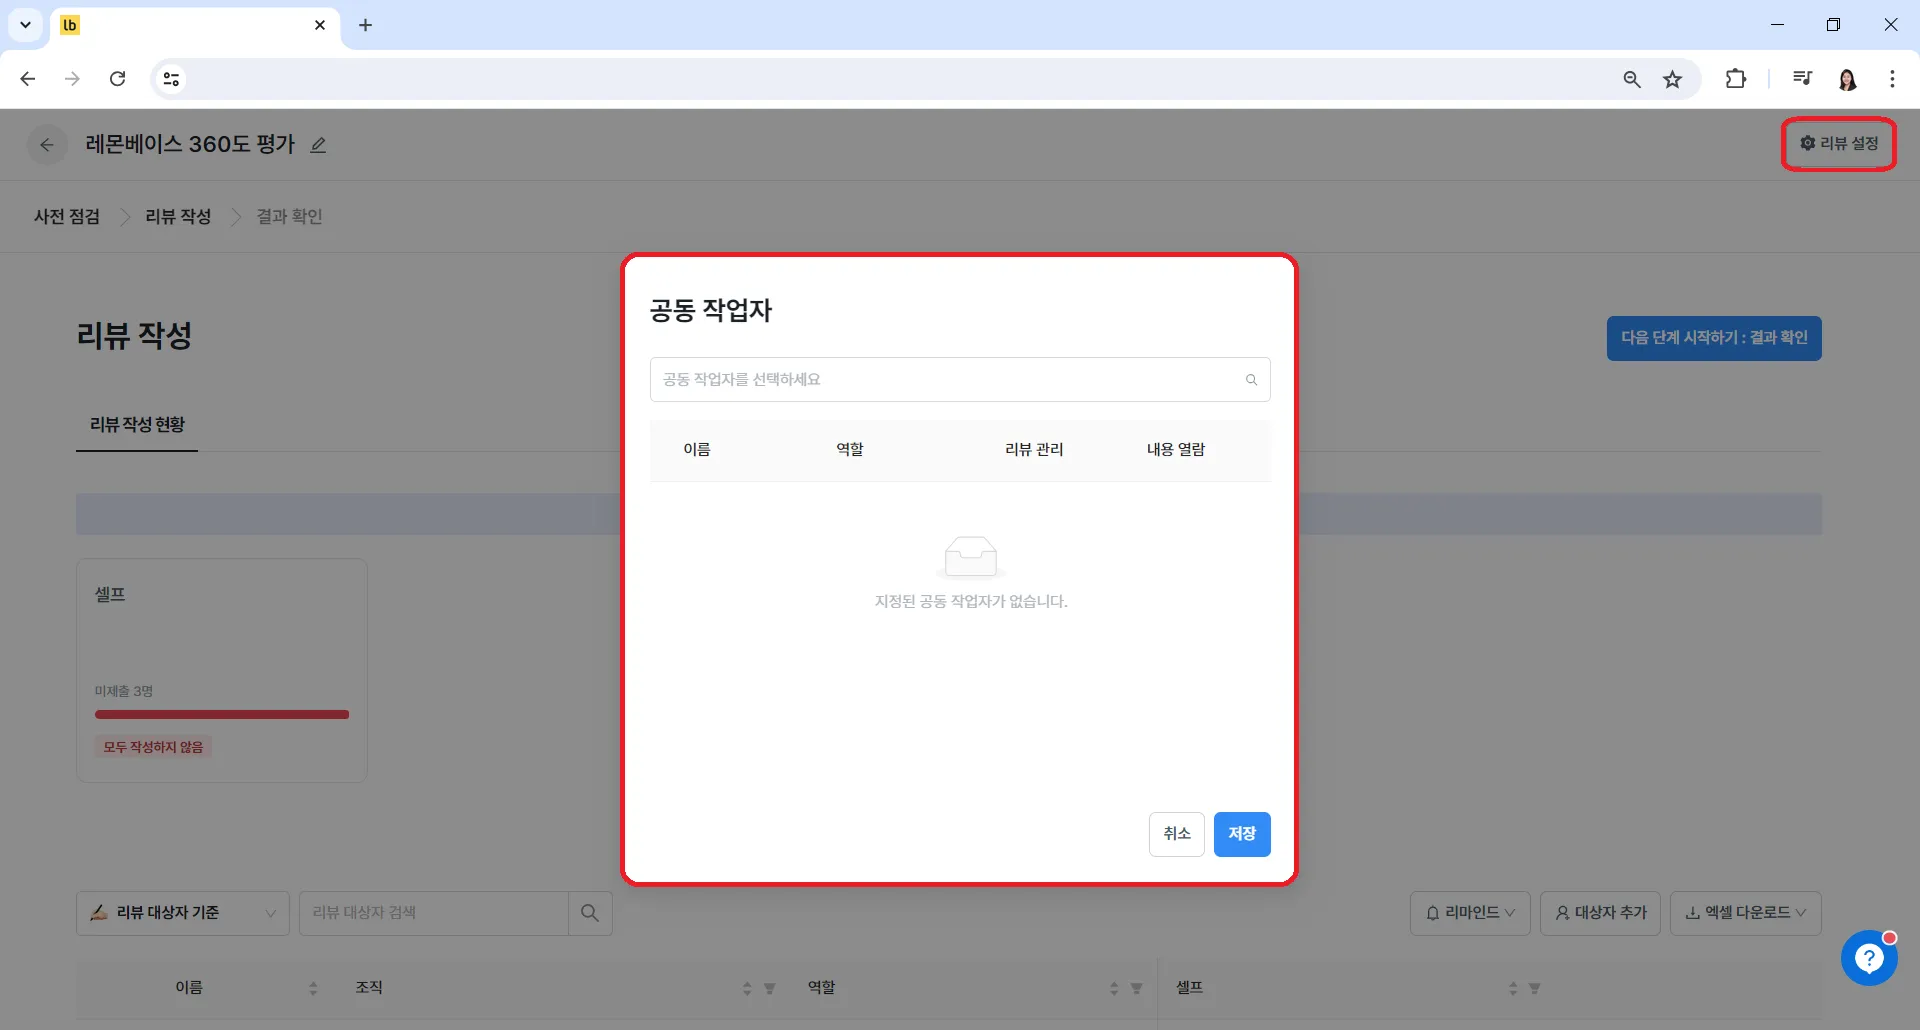Sort by the 역할 table column arrows
Viewport: 1920px width, 1030px height.
(1114, 988)
